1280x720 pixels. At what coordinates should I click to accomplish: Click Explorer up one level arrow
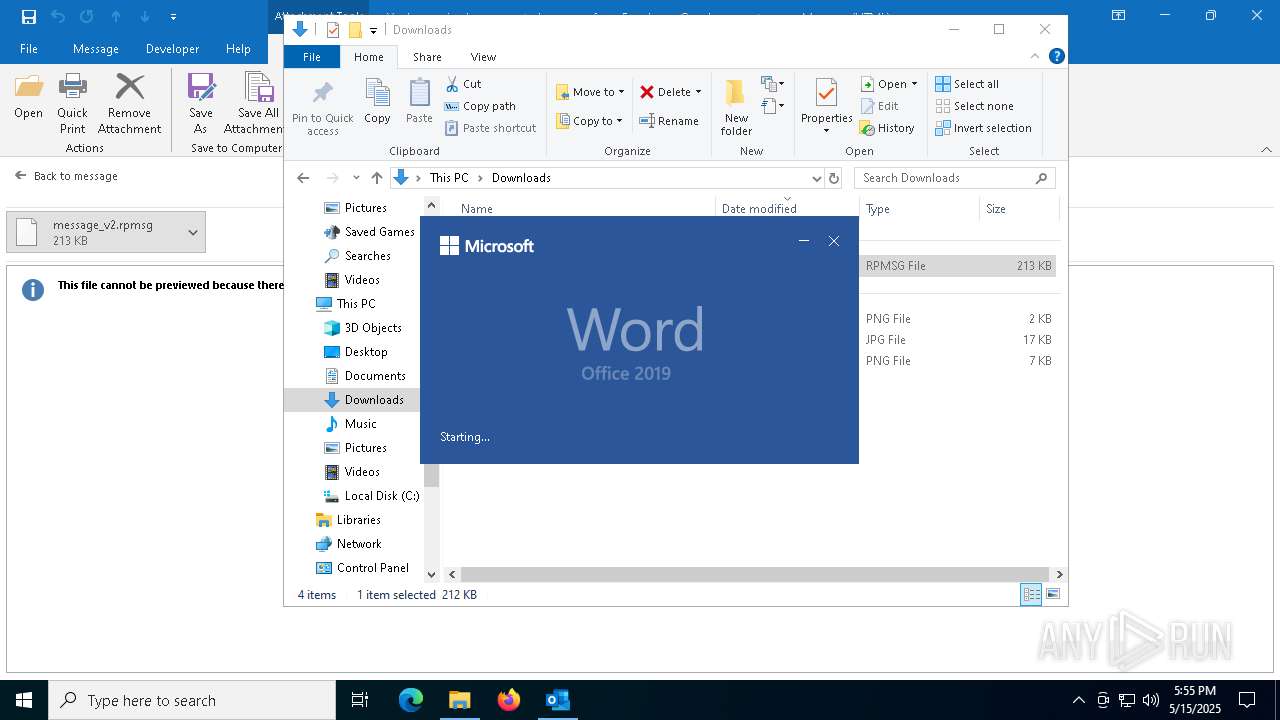pos(376,178)
